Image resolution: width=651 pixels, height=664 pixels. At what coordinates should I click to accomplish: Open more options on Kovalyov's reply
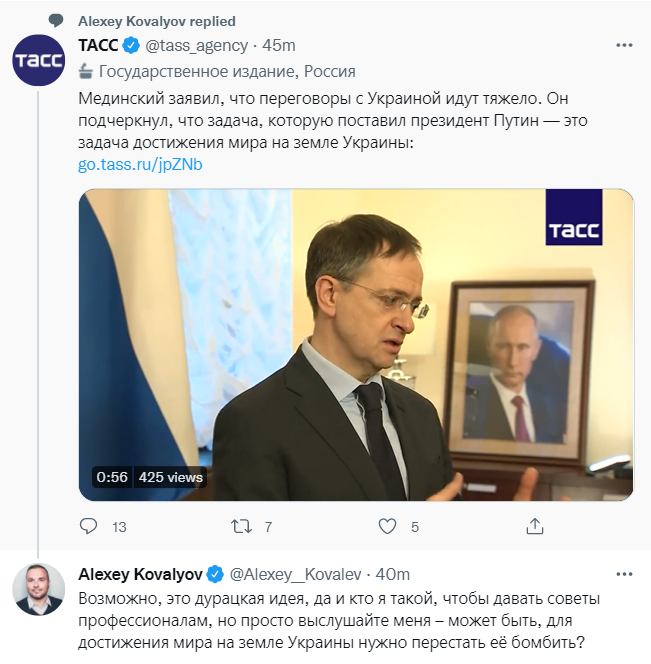pos(623,575)
